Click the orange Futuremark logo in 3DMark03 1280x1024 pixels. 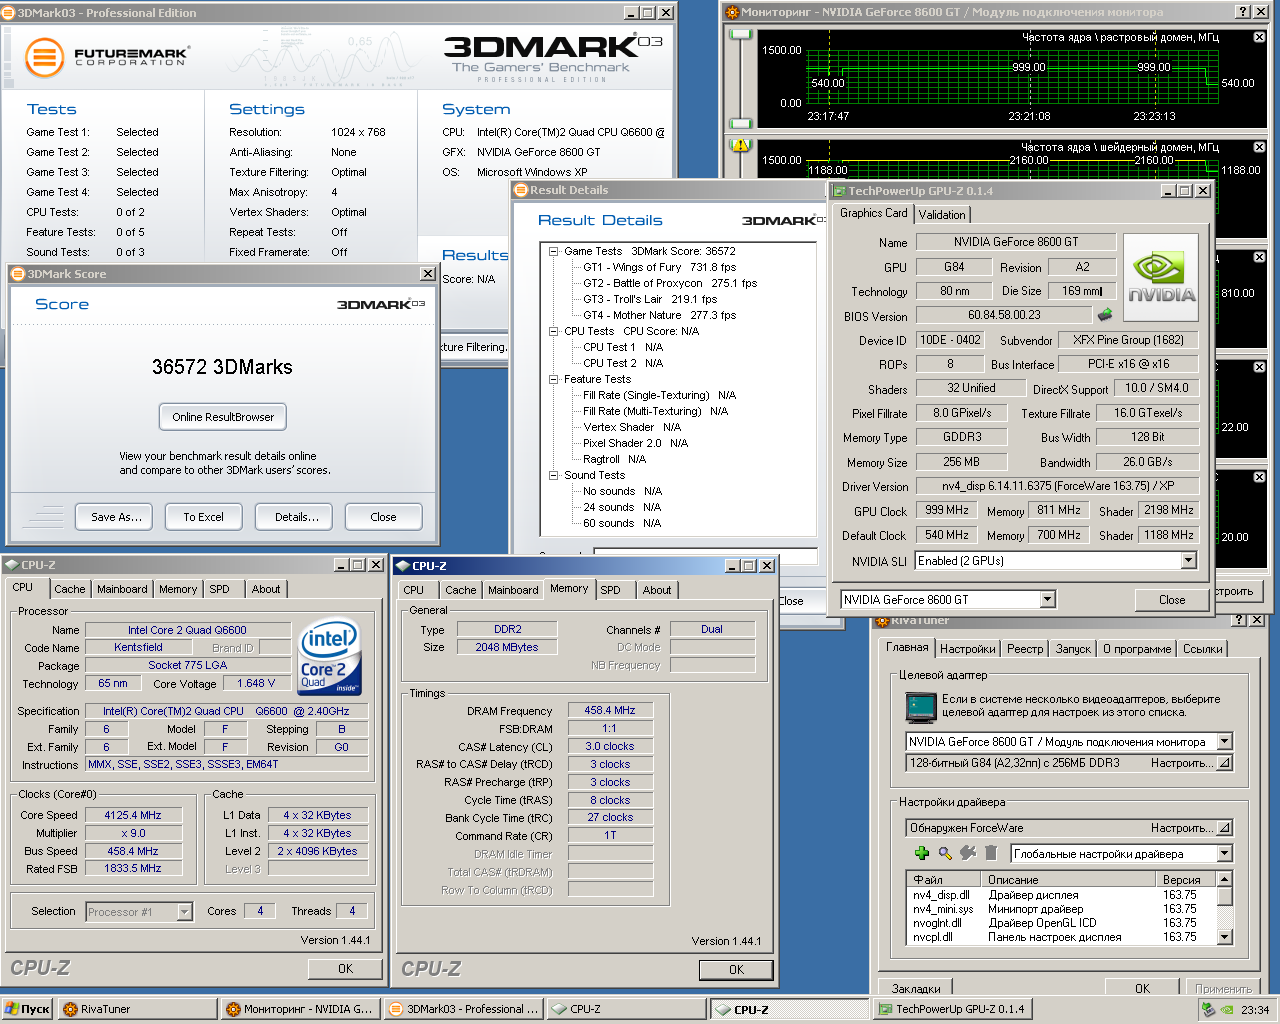pos(44,57)
